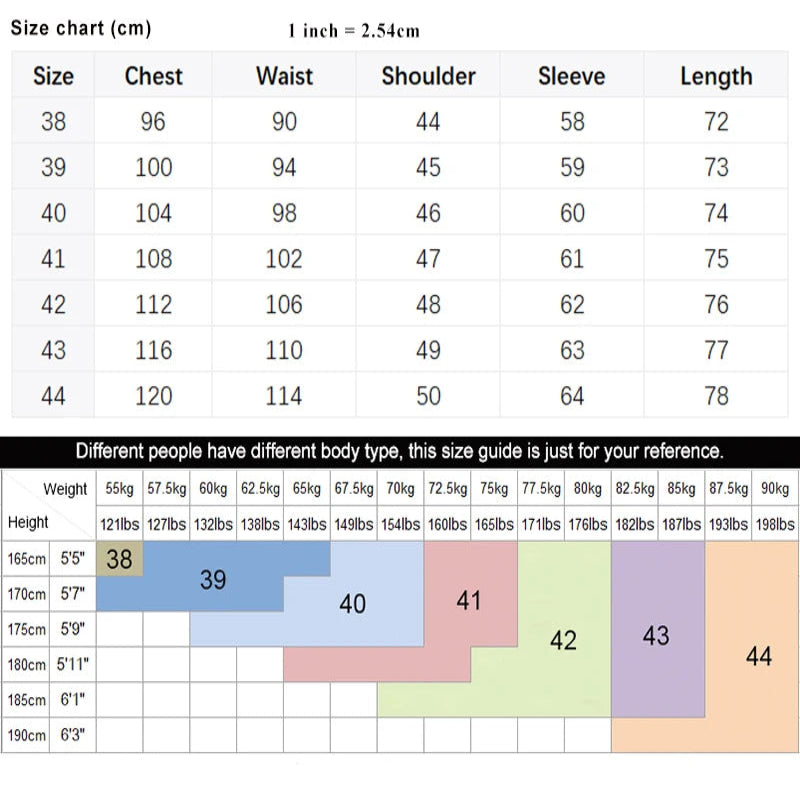The height and width of the screenshot is (800, 800).
Task: Click the 175cm height row label
Action: [28, 630]
